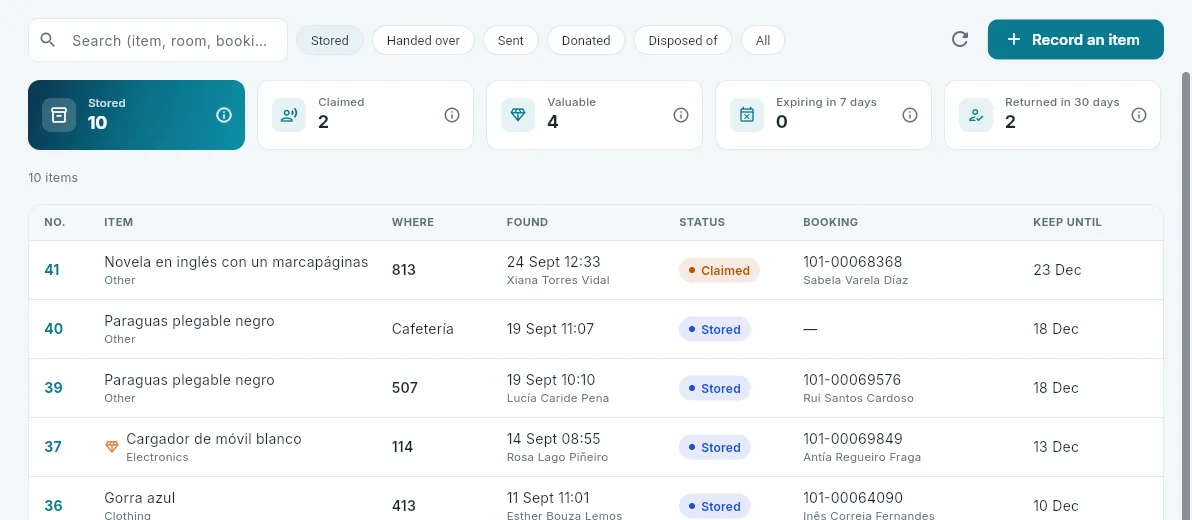The image size is (1192, 520).
Task: Open the info icon on Valuable card
Action: click(680, 115)
